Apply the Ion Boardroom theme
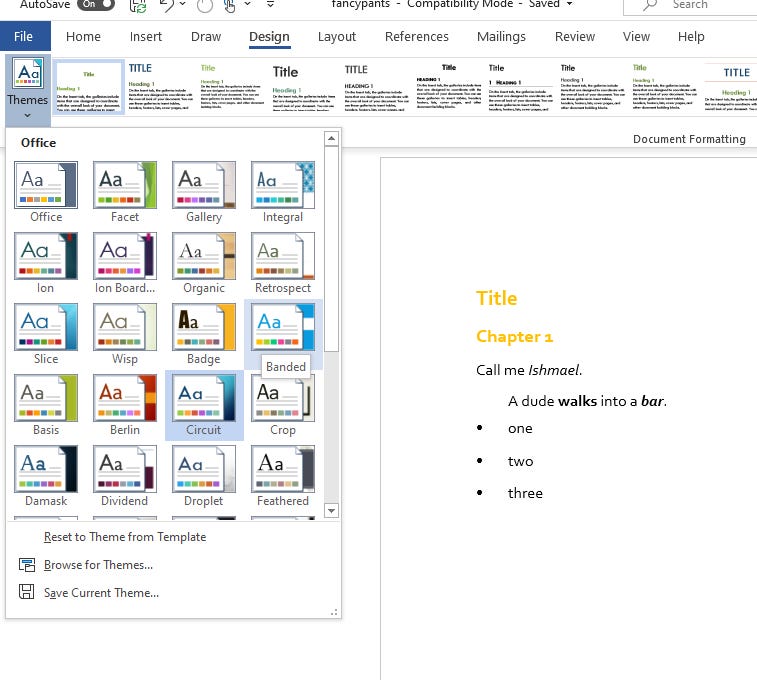757x680 pixels. pyautogui.click(x=125, y=256)
